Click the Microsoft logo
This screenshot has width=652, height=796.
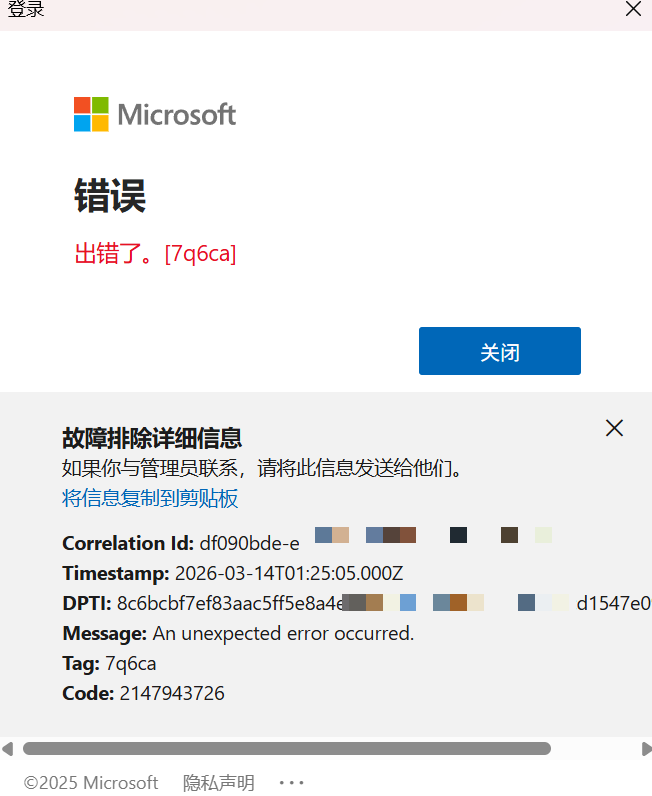[155, 115]
